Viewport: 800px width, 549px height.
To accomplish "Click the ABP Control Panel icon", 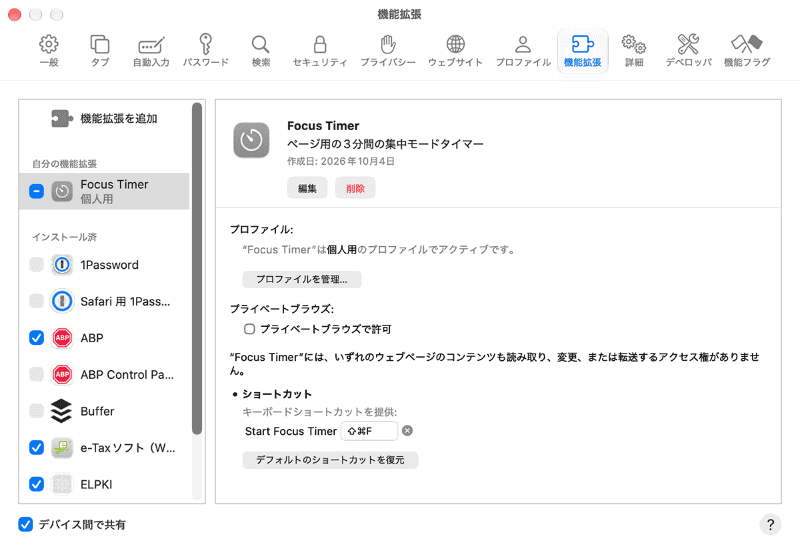I will (x=62, y=375).
